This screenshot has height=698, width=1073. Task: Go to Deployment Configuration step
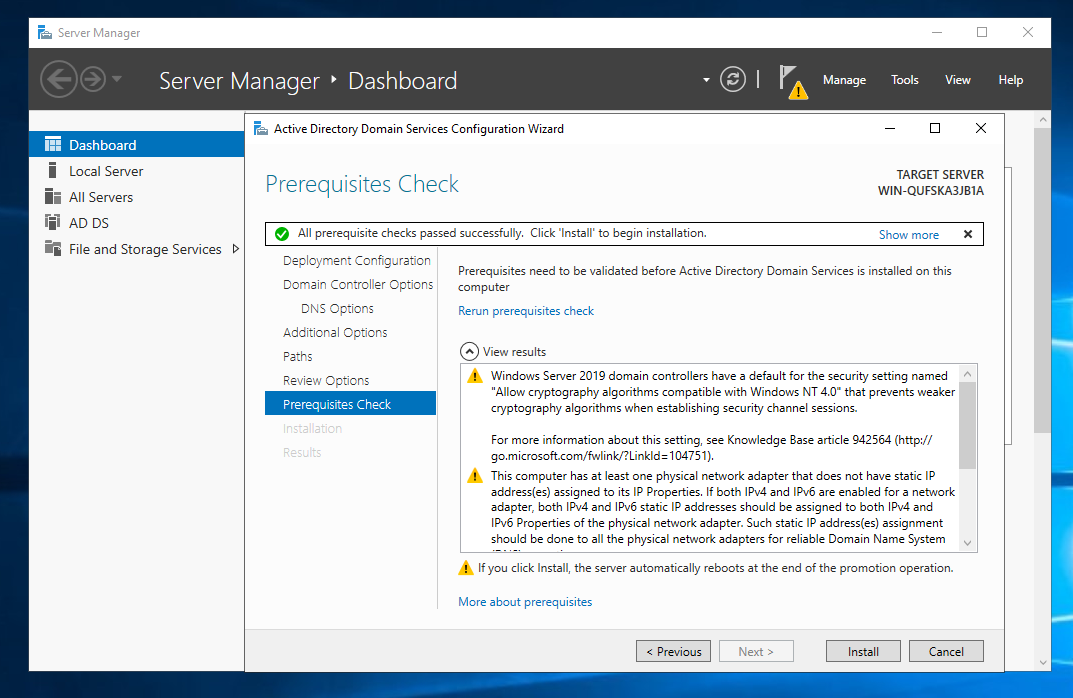coord(357,261)
